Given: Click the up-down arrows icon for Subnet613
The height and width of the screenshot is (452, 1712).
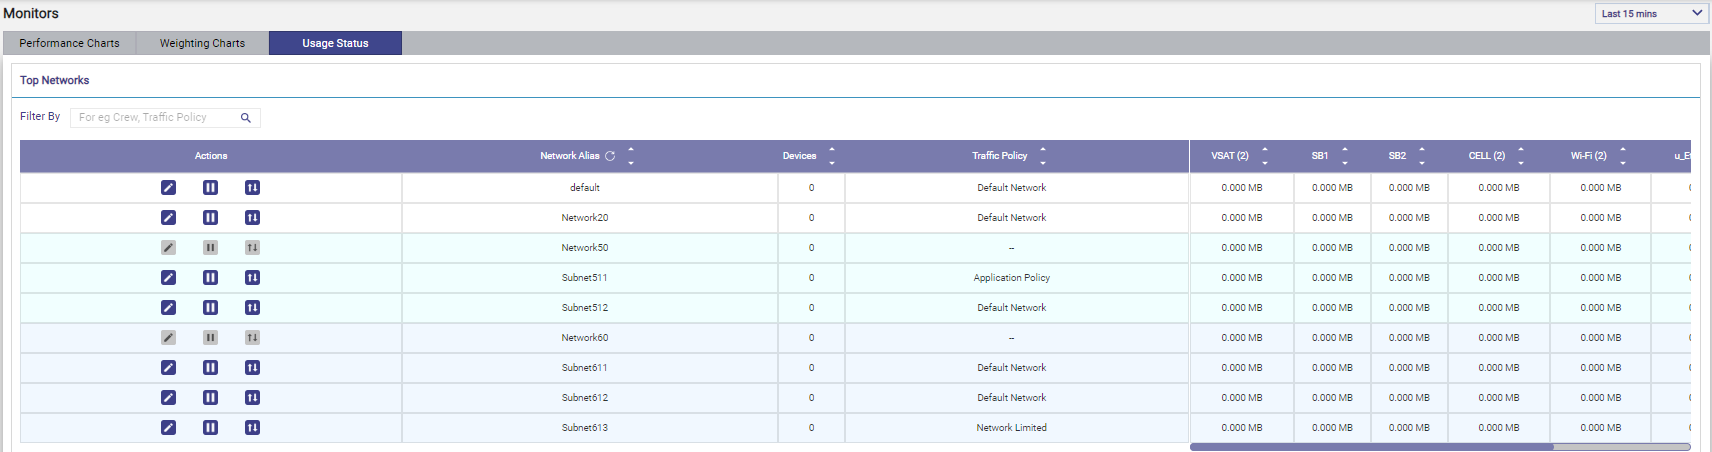Looking at the screenshot, I should tap(252, 428).
